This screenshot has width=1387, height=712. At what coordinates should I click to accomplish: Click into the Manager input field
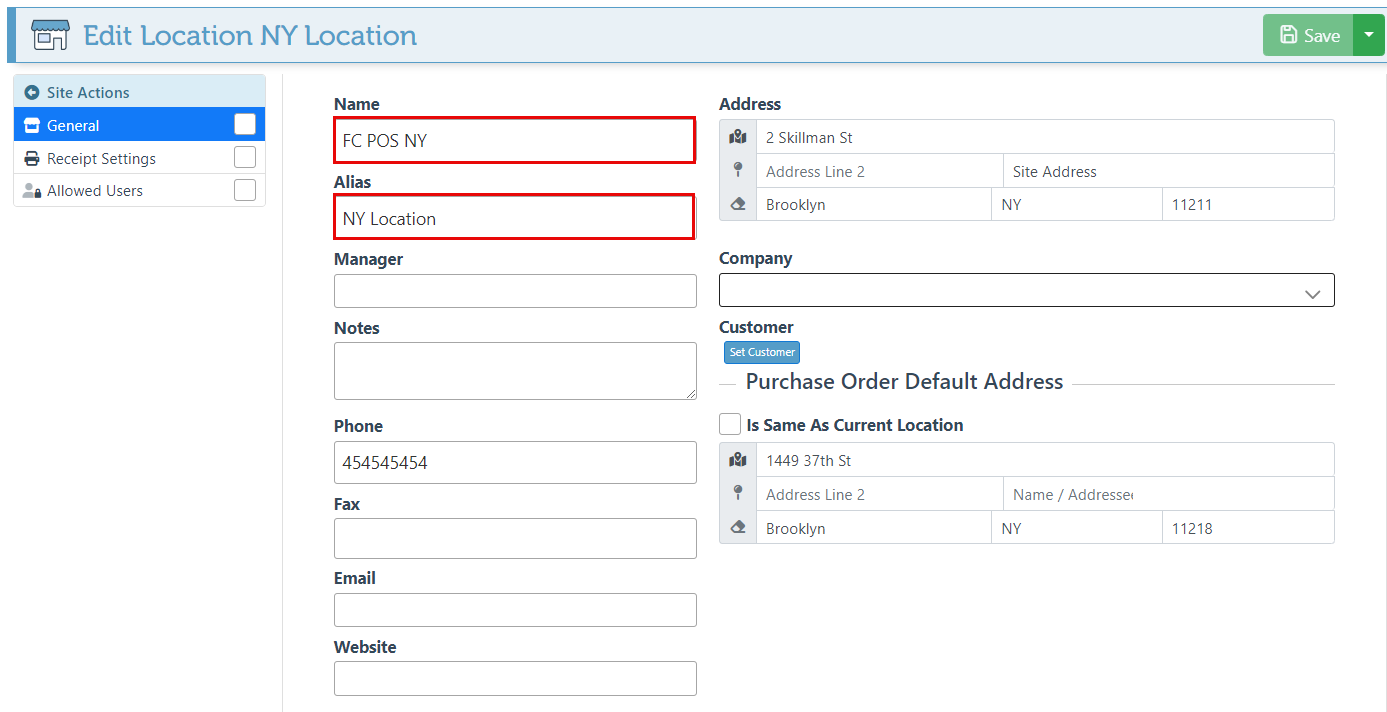click(x=515, y=291)
